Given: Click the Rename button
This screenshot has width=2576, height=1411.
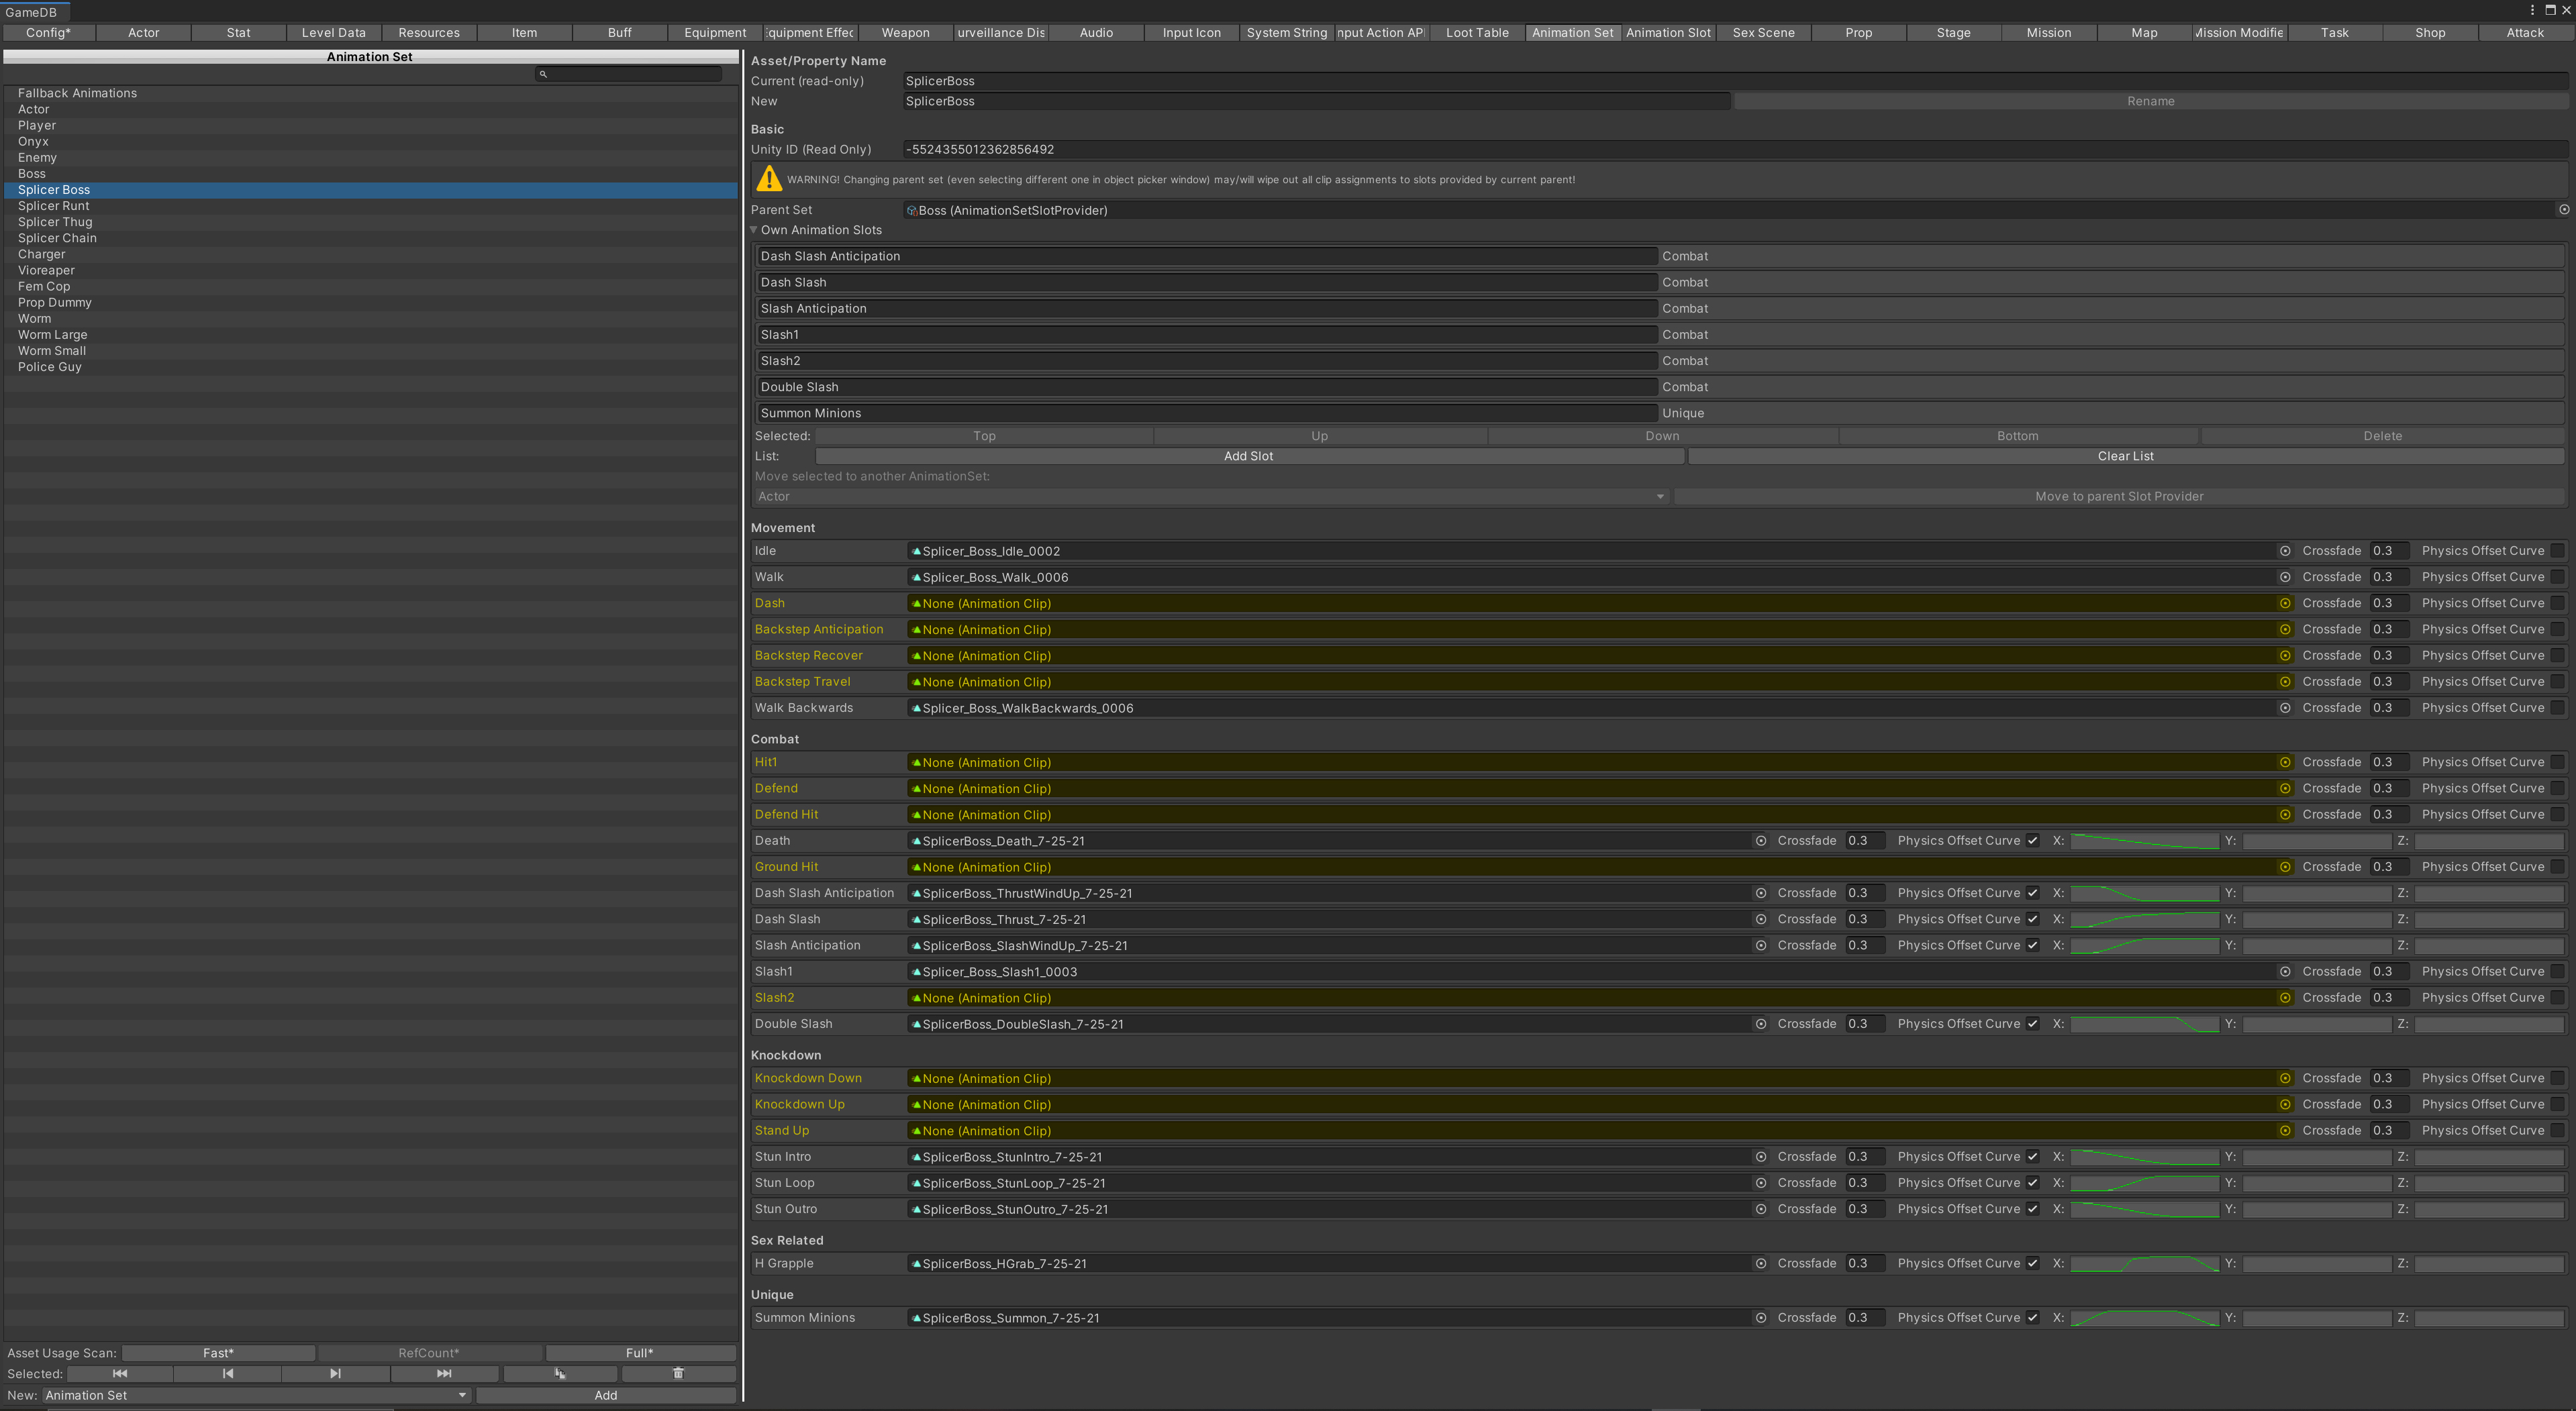Looking at the screenshot, I should click(2150, 101).
